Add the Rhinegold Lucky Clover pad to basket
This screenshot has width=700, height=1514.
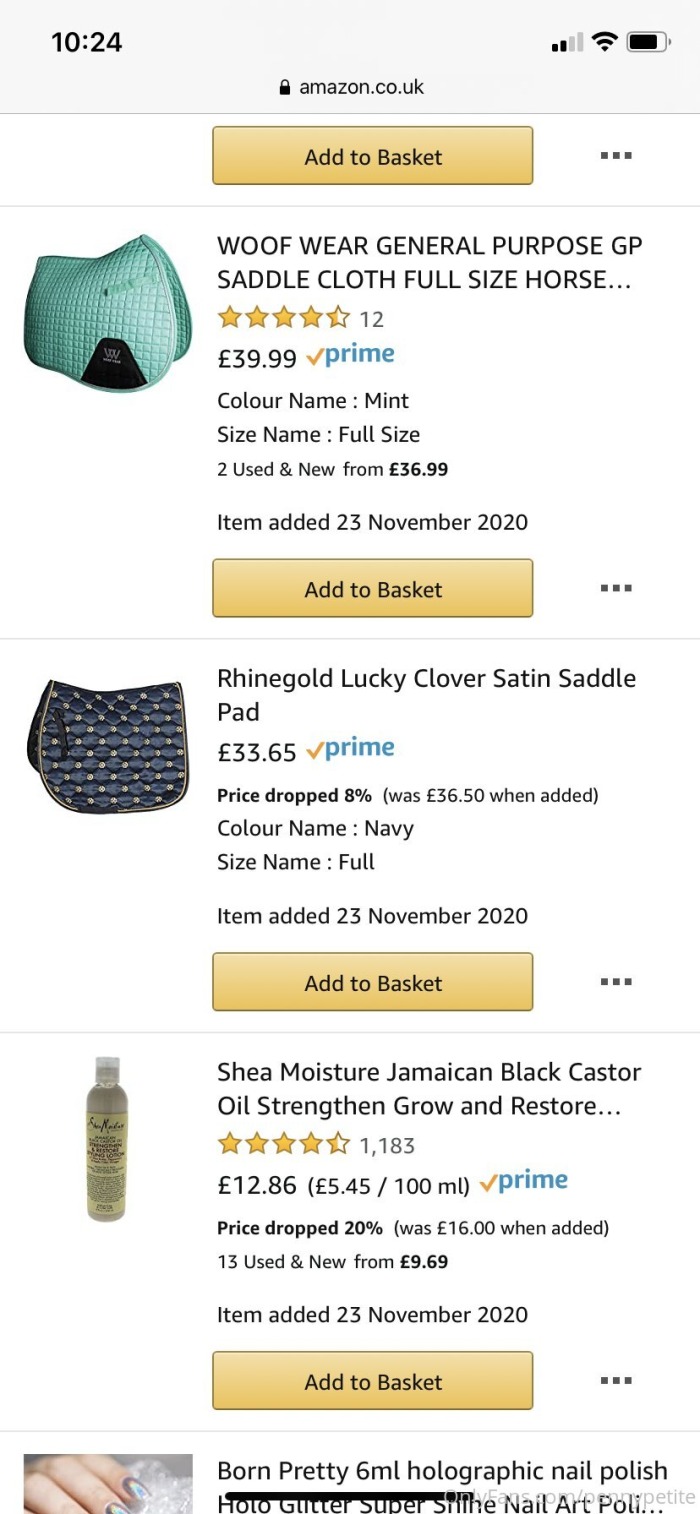click(x=372, y=982)
